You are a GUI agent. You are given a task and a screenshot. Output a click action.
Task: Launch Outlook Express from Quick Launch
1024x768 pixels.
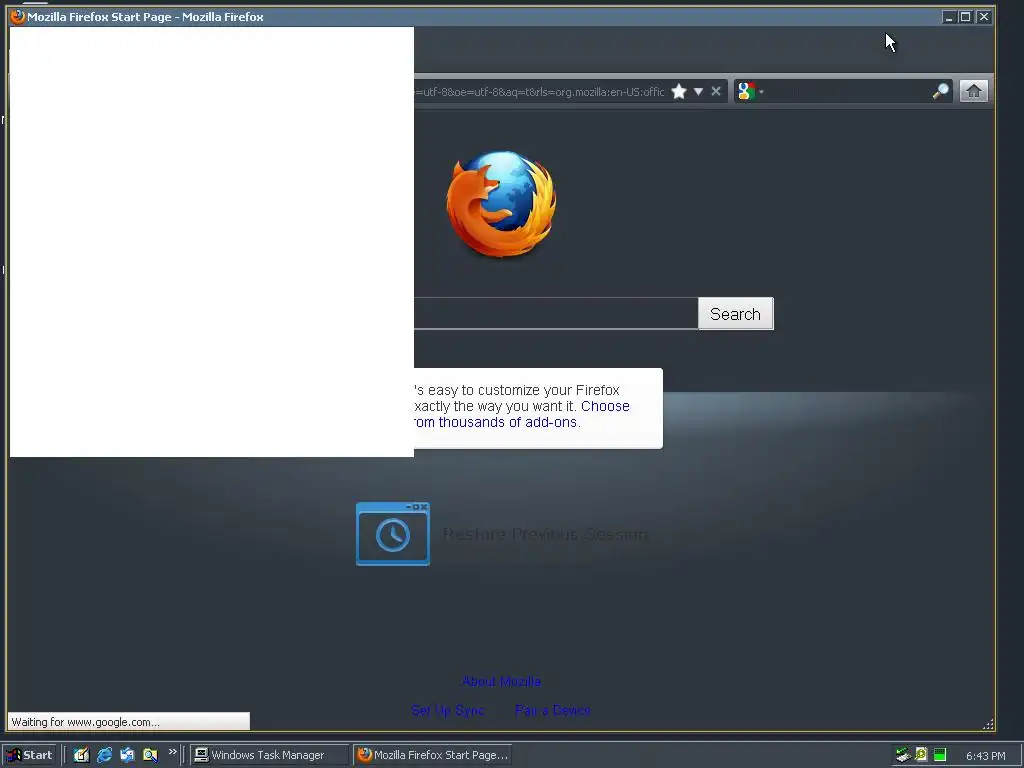click(x=127, y=755)
